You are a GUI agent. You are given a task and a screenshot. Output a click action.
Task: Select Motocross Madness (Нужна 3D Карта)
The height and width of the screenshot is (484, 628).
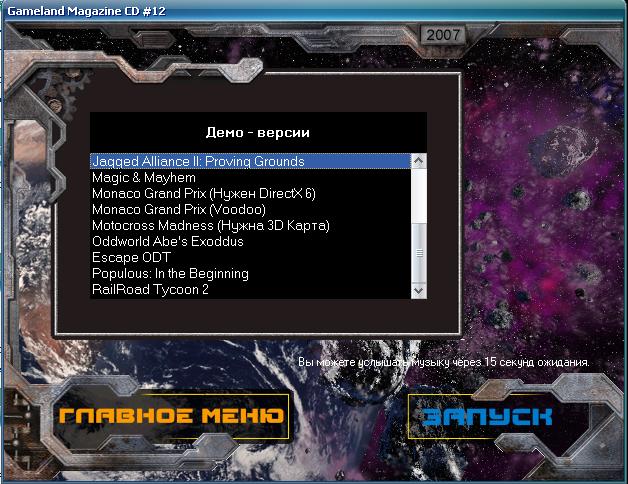coord(251,226)
